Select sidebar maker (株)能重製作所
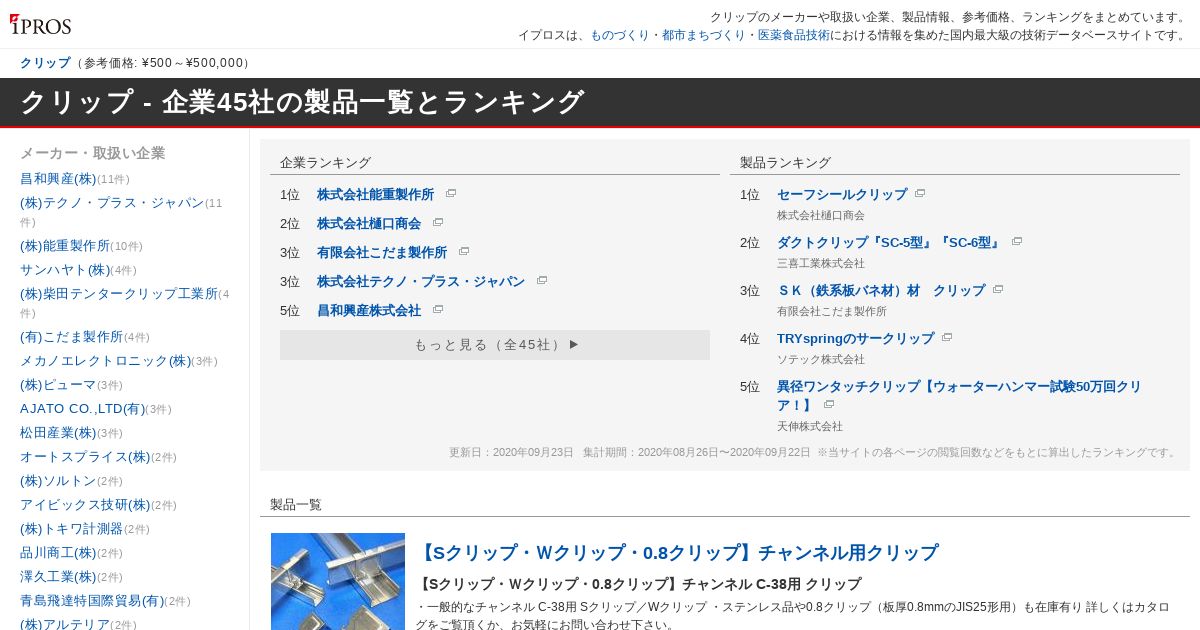The height and width of the screenshot is (630, 1200). coord(65,246)
